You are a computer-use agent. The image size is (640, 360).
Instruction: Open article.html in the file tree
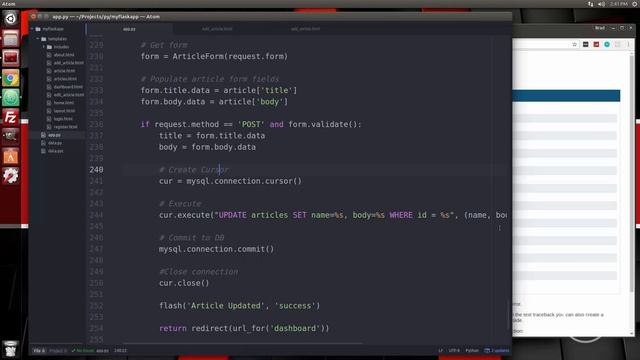(64, 71)
